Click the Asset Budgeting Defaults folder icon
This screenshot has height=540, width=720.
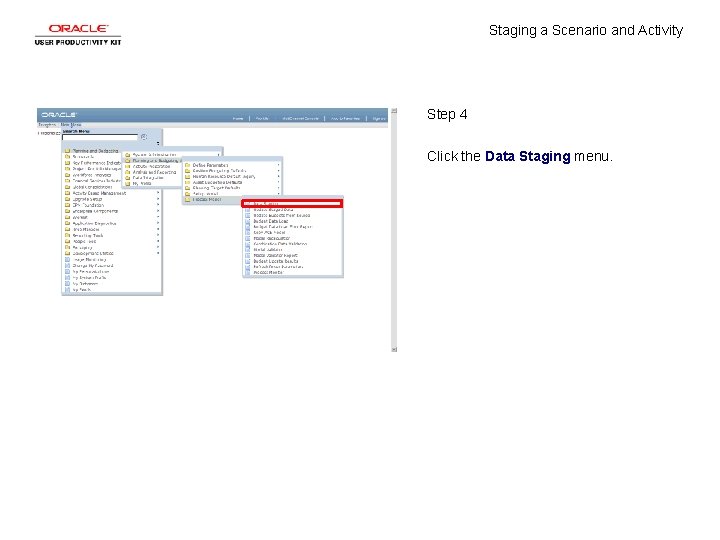[187, 182]
